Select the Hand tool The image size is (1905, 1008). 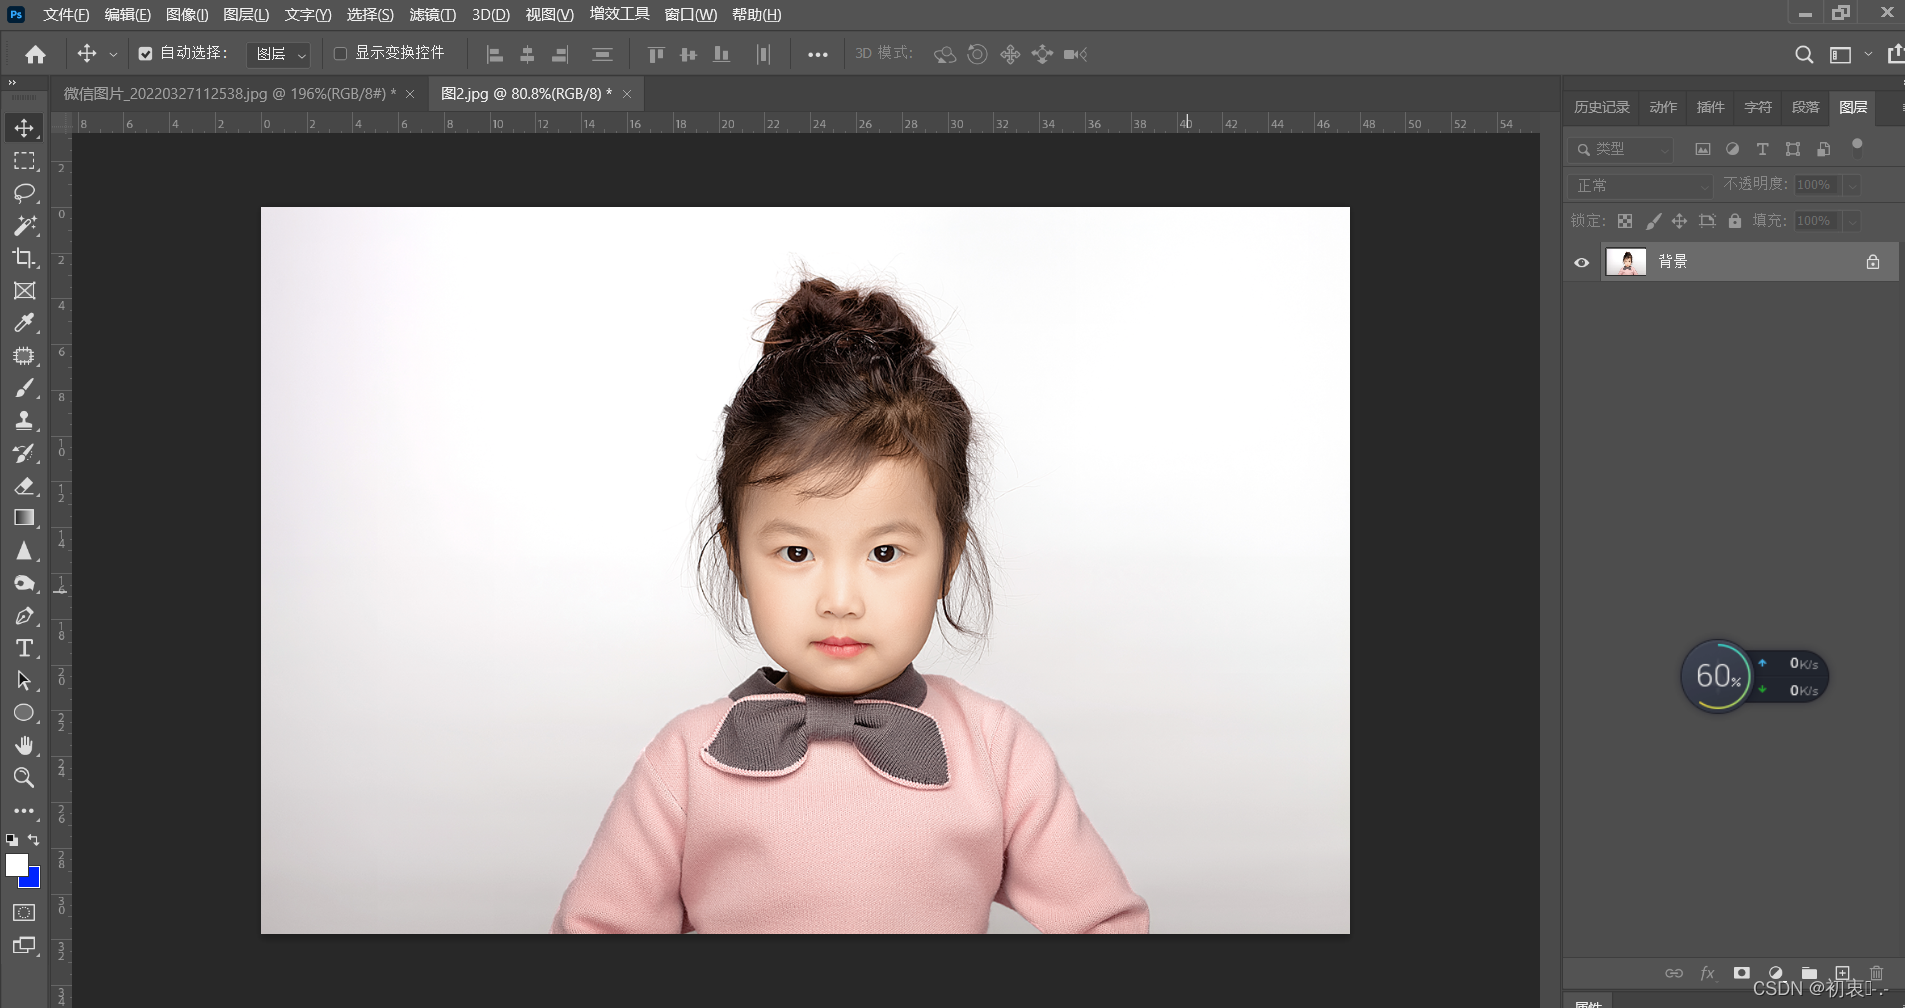(24, 746)
